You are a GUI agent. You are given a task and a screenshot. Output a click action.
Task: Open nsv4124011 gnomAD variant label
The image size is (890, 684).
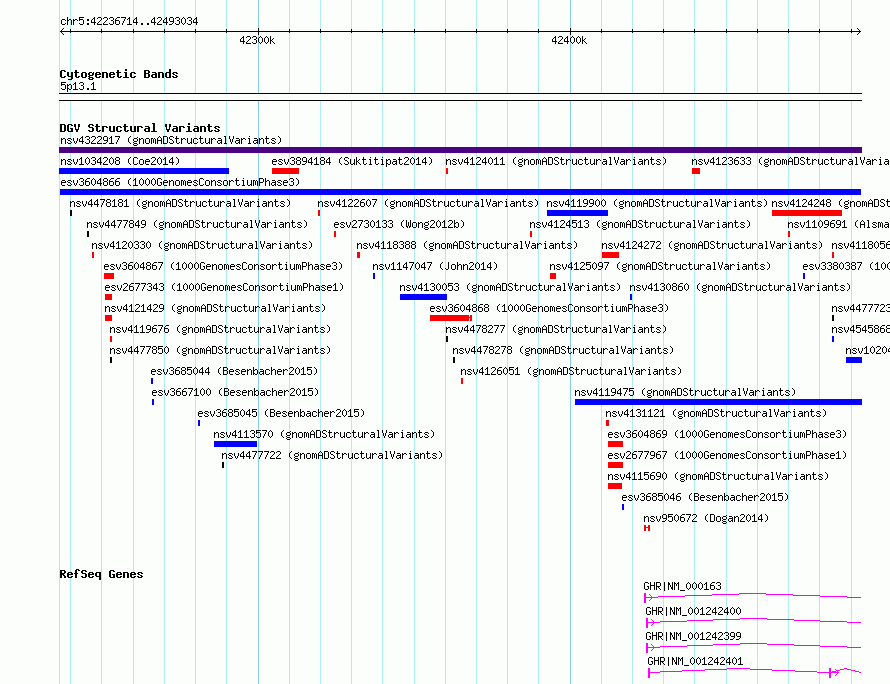pyautogui.click(x=556, y=161)
